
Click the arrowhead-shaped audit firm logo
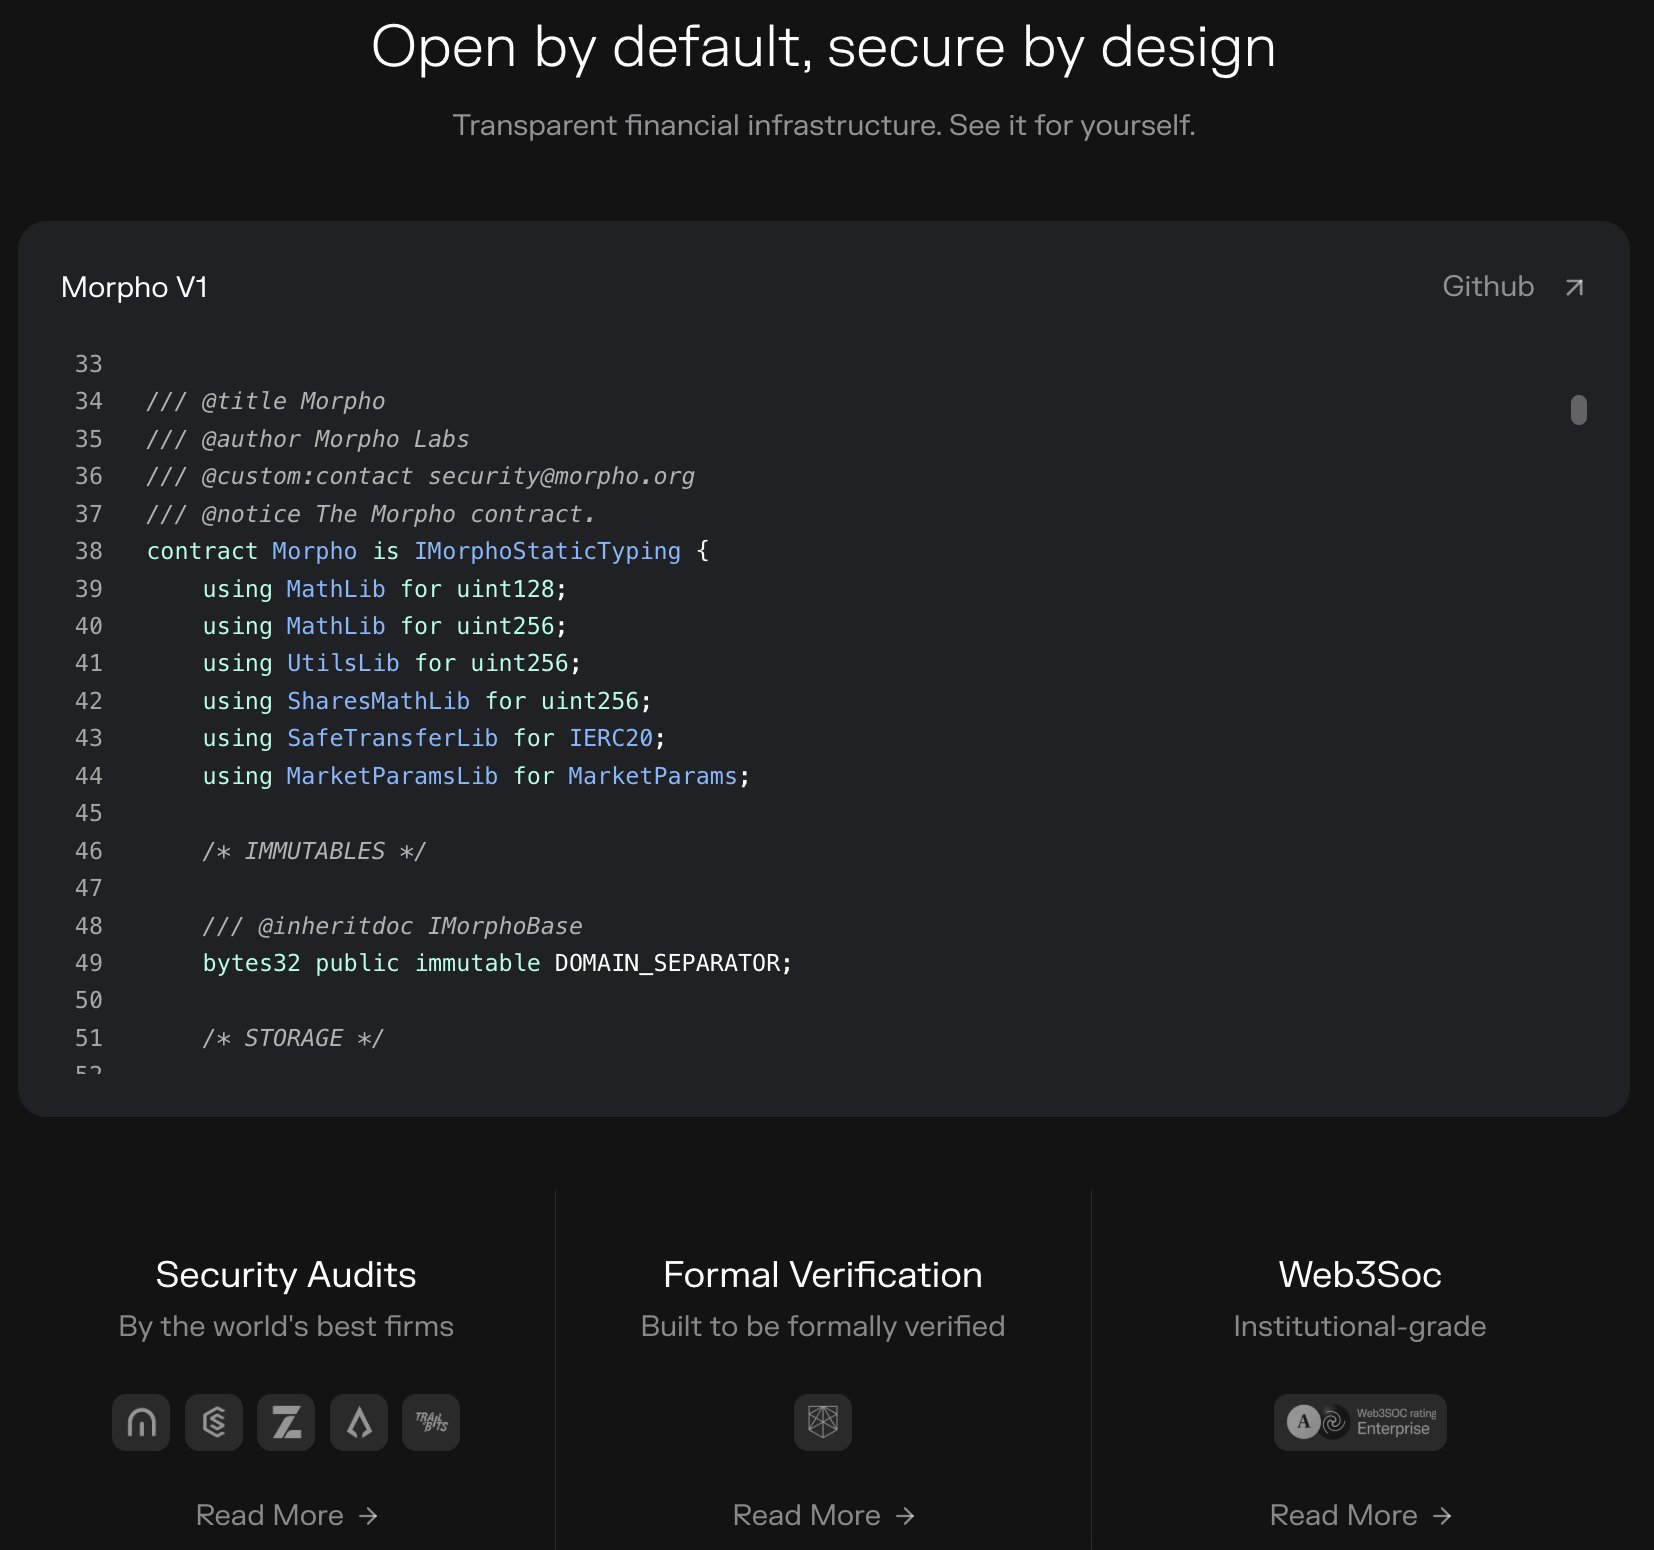point(359,1422)
